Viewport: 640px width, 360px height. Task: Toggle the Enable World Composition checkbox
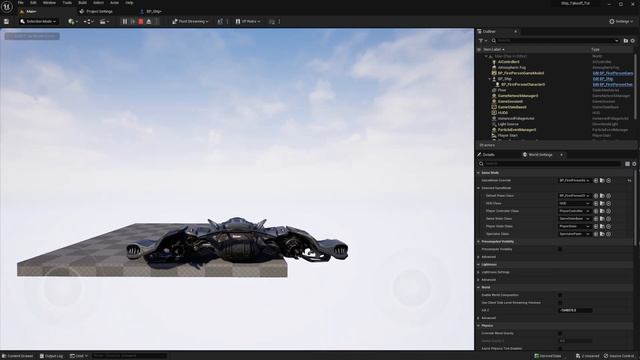click(x=560, y=295)
